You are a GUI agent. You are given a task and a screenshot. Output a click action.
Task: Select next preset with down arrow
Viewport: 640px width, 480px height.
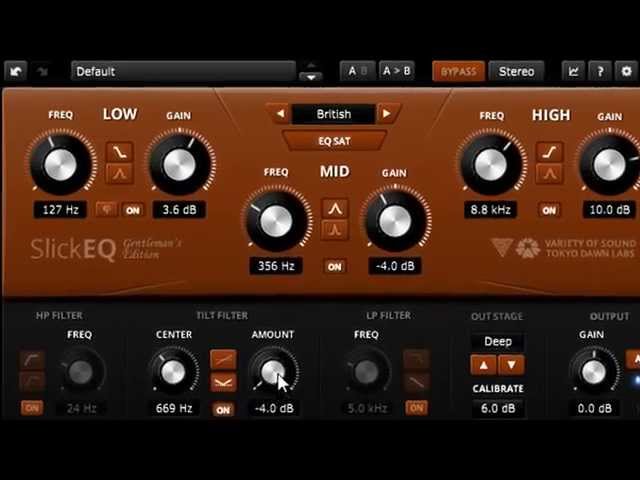click(x=311, y=77)
